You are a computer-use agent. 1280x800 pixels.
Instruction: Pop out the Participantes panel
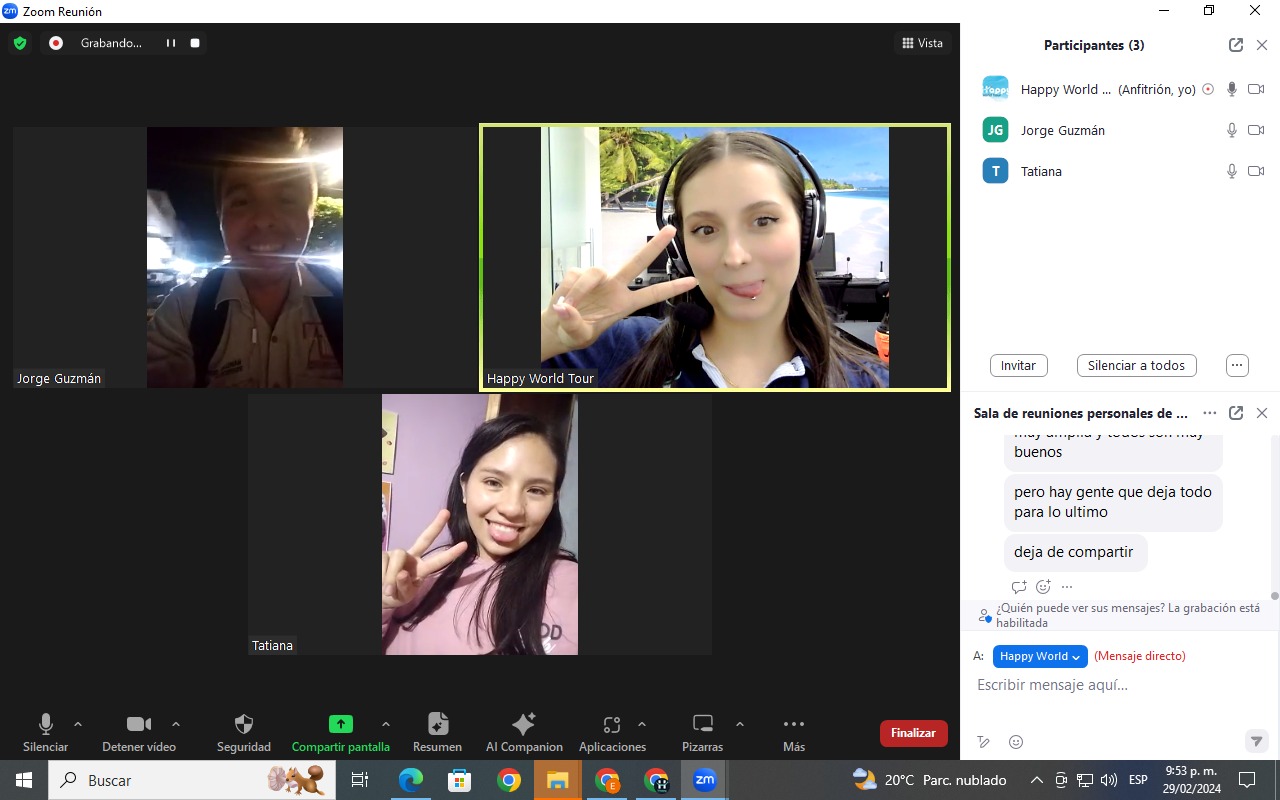(1236, 45)
